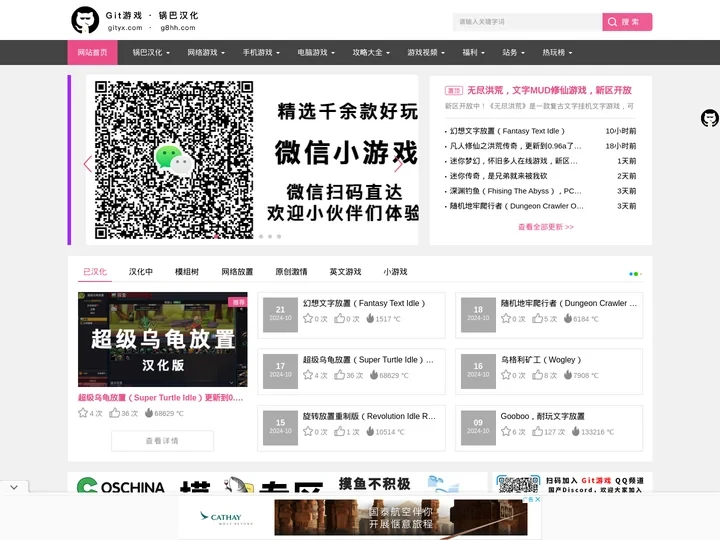Like the 幻想文字放置 card thumbs-up

(339, 318)
